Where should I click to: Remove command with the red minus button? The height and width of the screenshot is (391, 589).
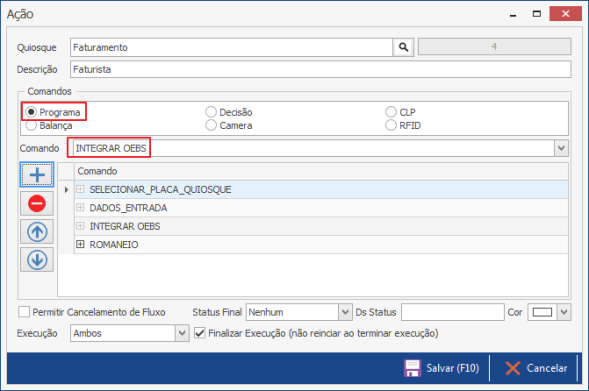(x=37, y=203)
